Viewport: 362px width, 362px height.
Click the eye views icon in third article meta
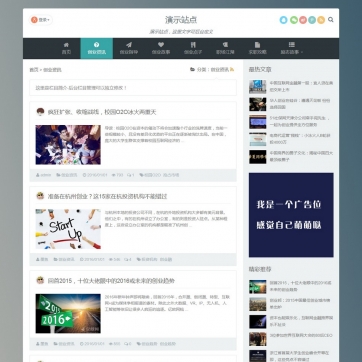click(x=111, y=344)
